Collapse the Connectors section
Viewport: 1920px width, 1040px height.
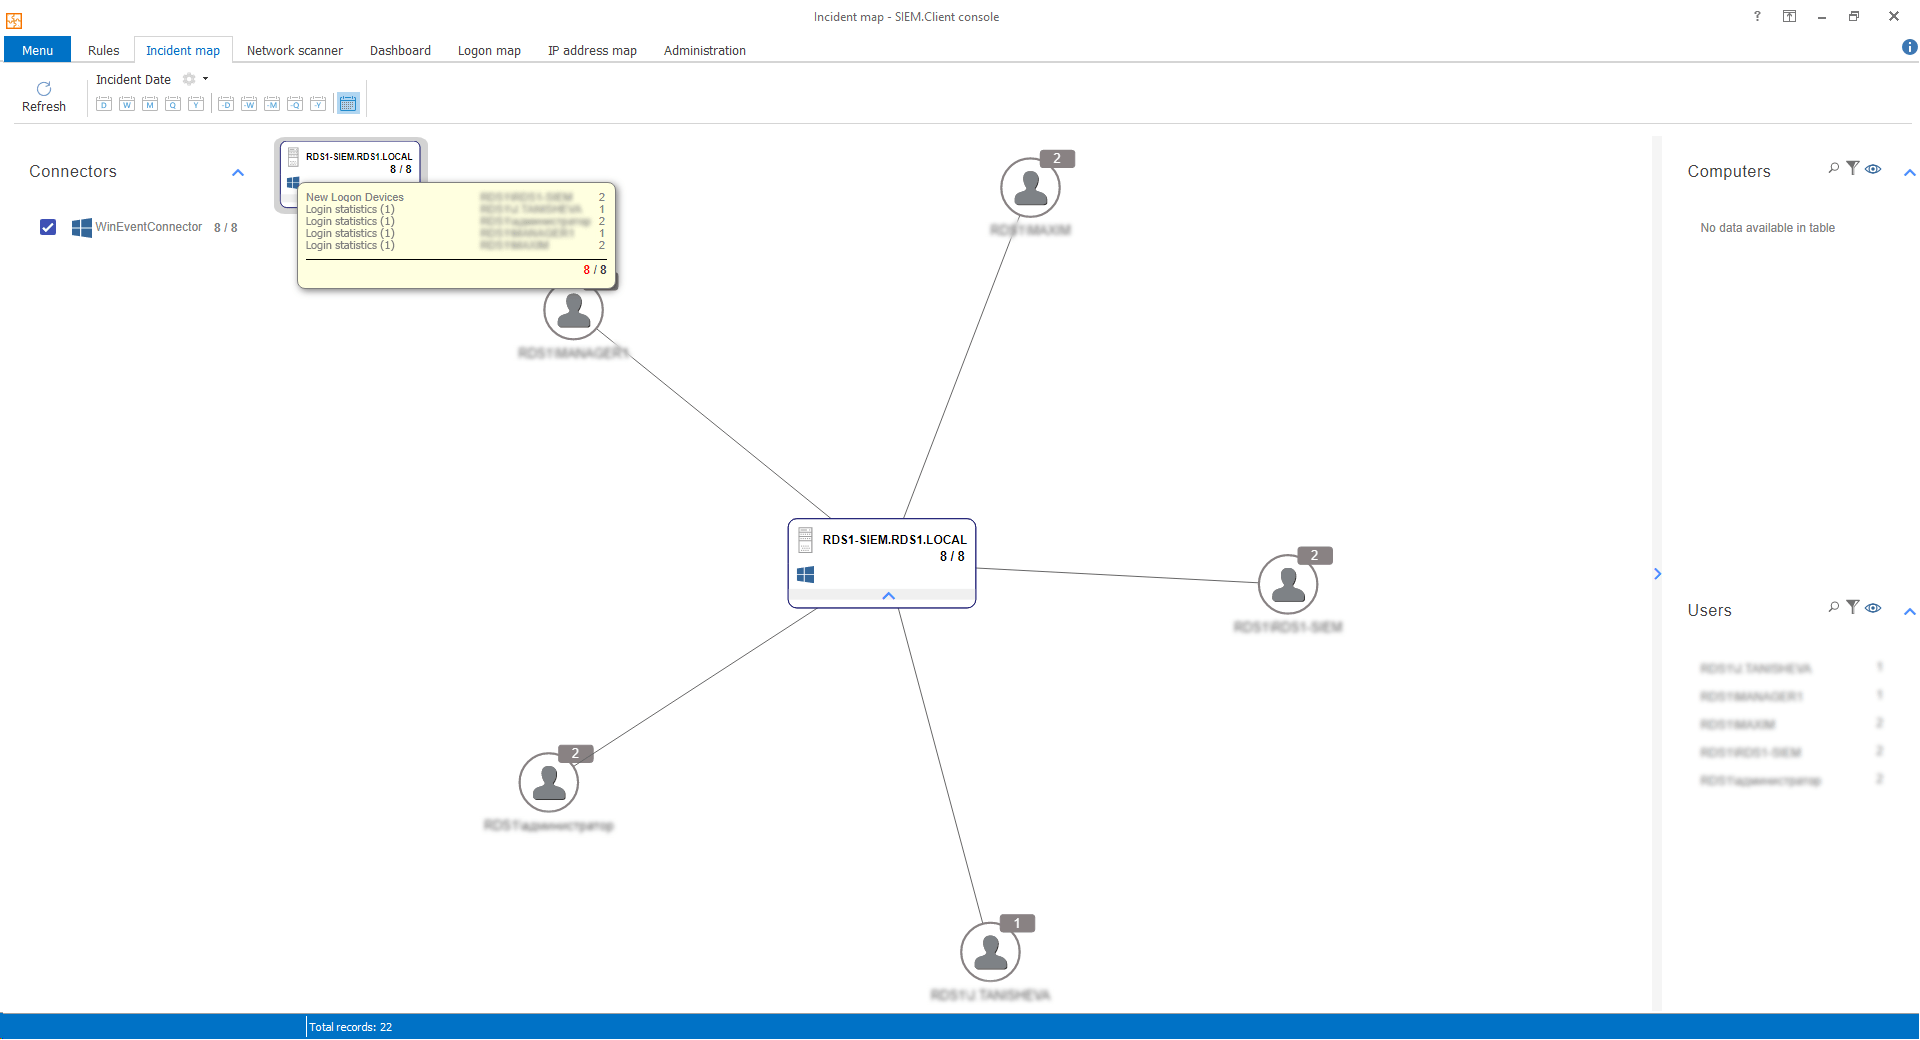pyautogui.click(x=238, y=172)
